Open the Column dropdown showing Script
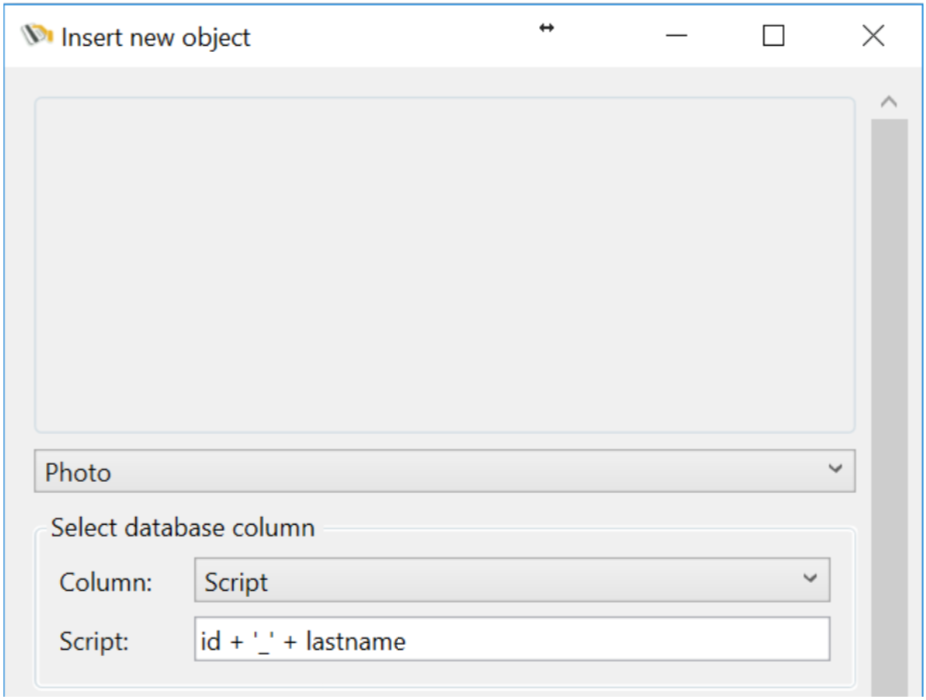Image resolution: width=926 pixels, height=700 pixels. point(500,580)
